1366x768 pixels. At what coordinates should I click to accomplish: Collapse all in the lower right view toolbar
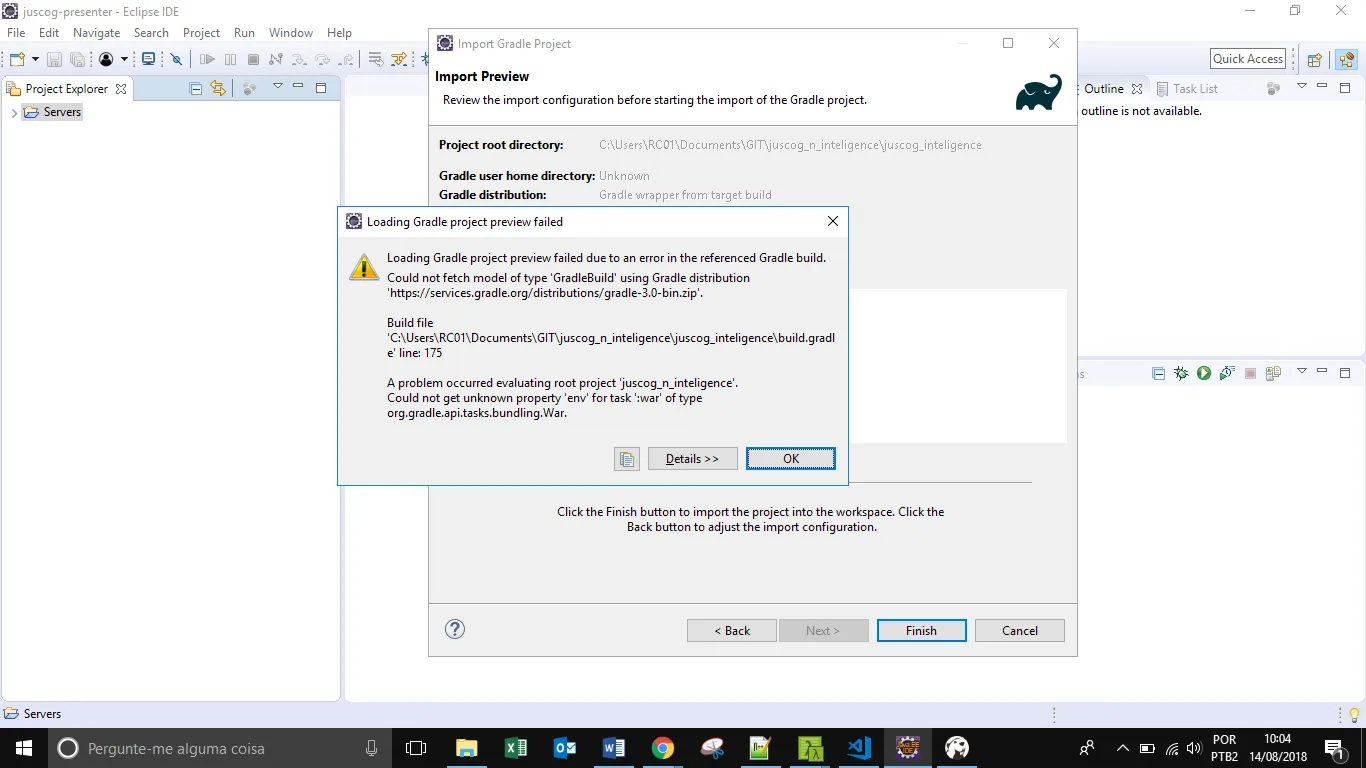click(x=1159, y=374)
